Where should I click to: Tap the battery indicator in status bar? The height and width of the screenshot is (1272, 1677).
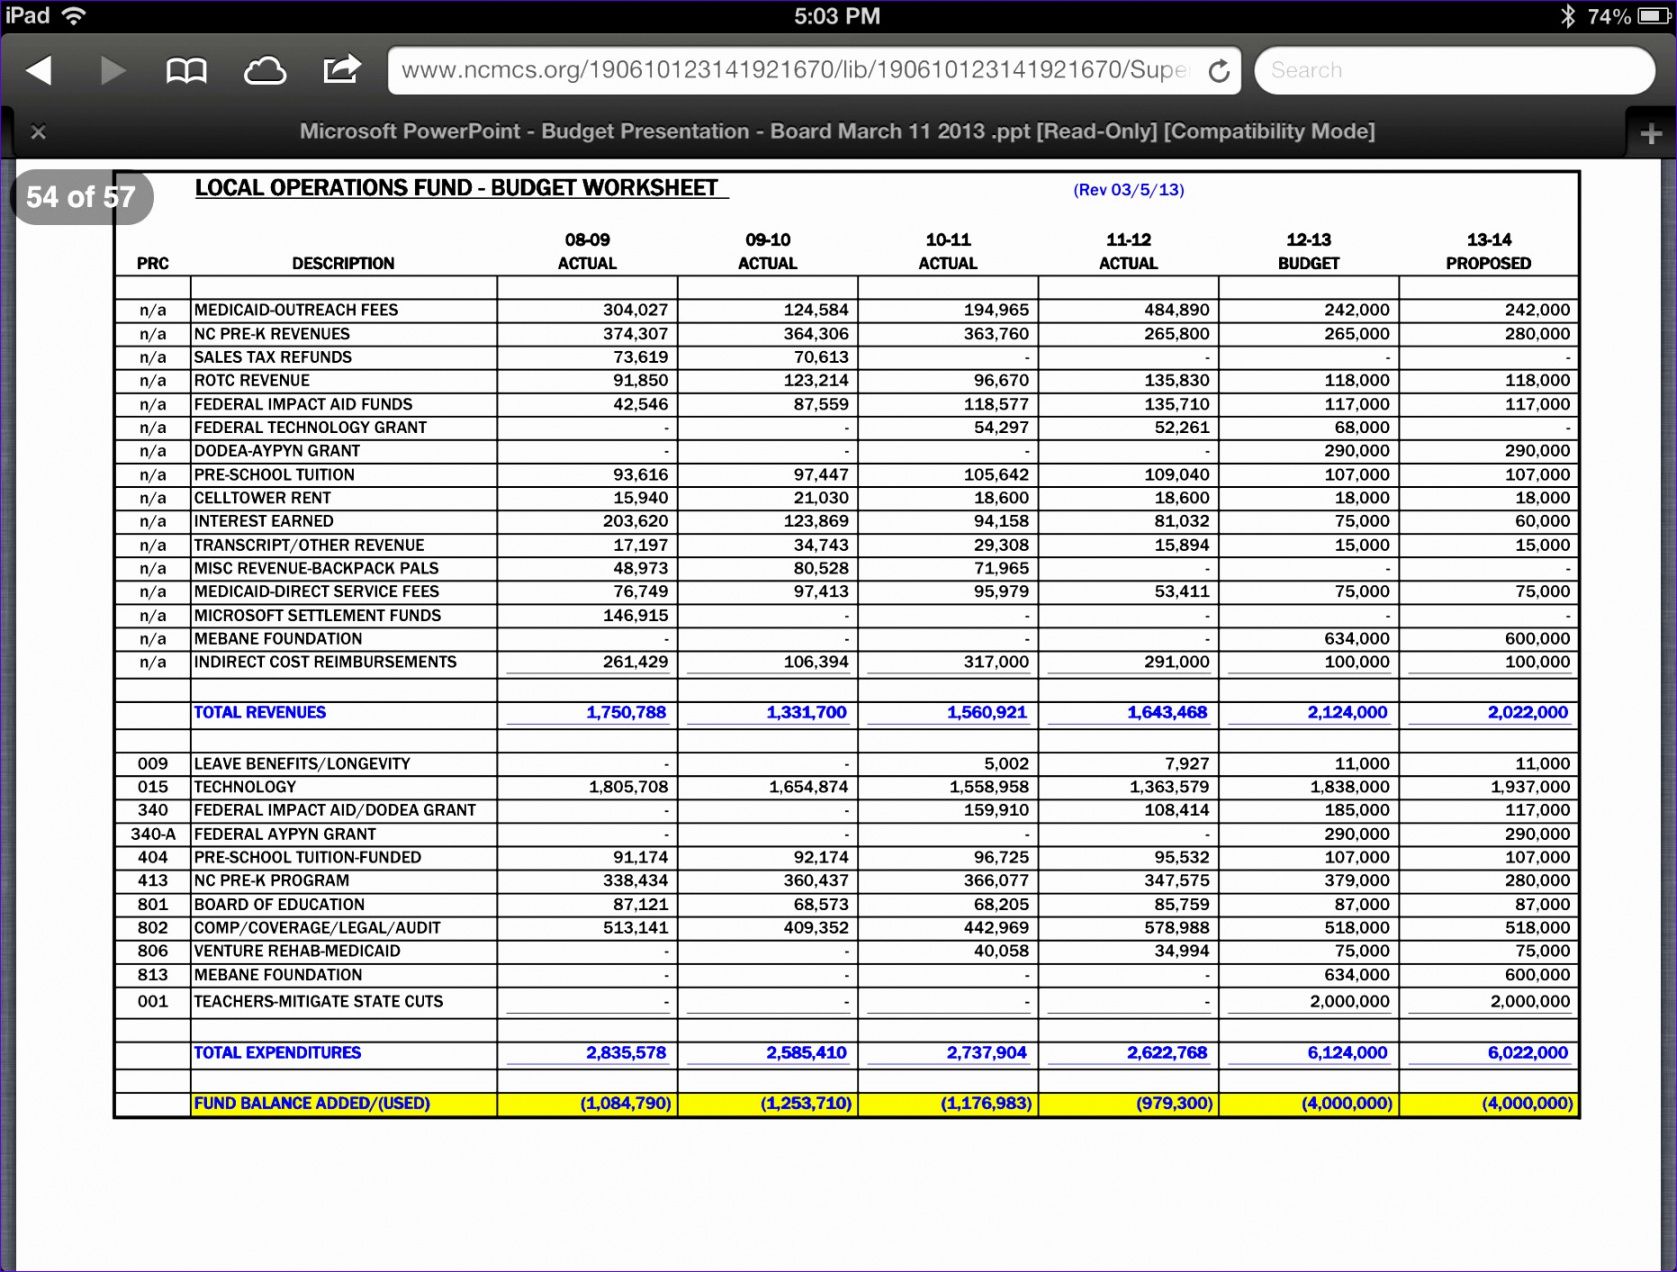click(1652, 16)
